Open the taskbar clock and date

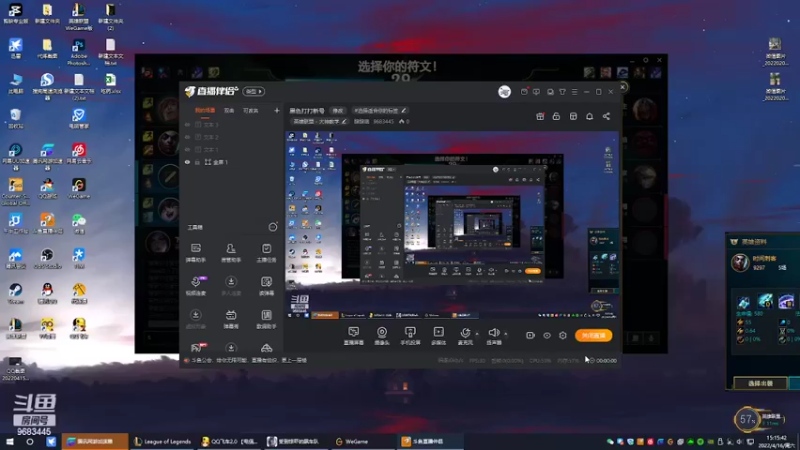tap(776, 441)
